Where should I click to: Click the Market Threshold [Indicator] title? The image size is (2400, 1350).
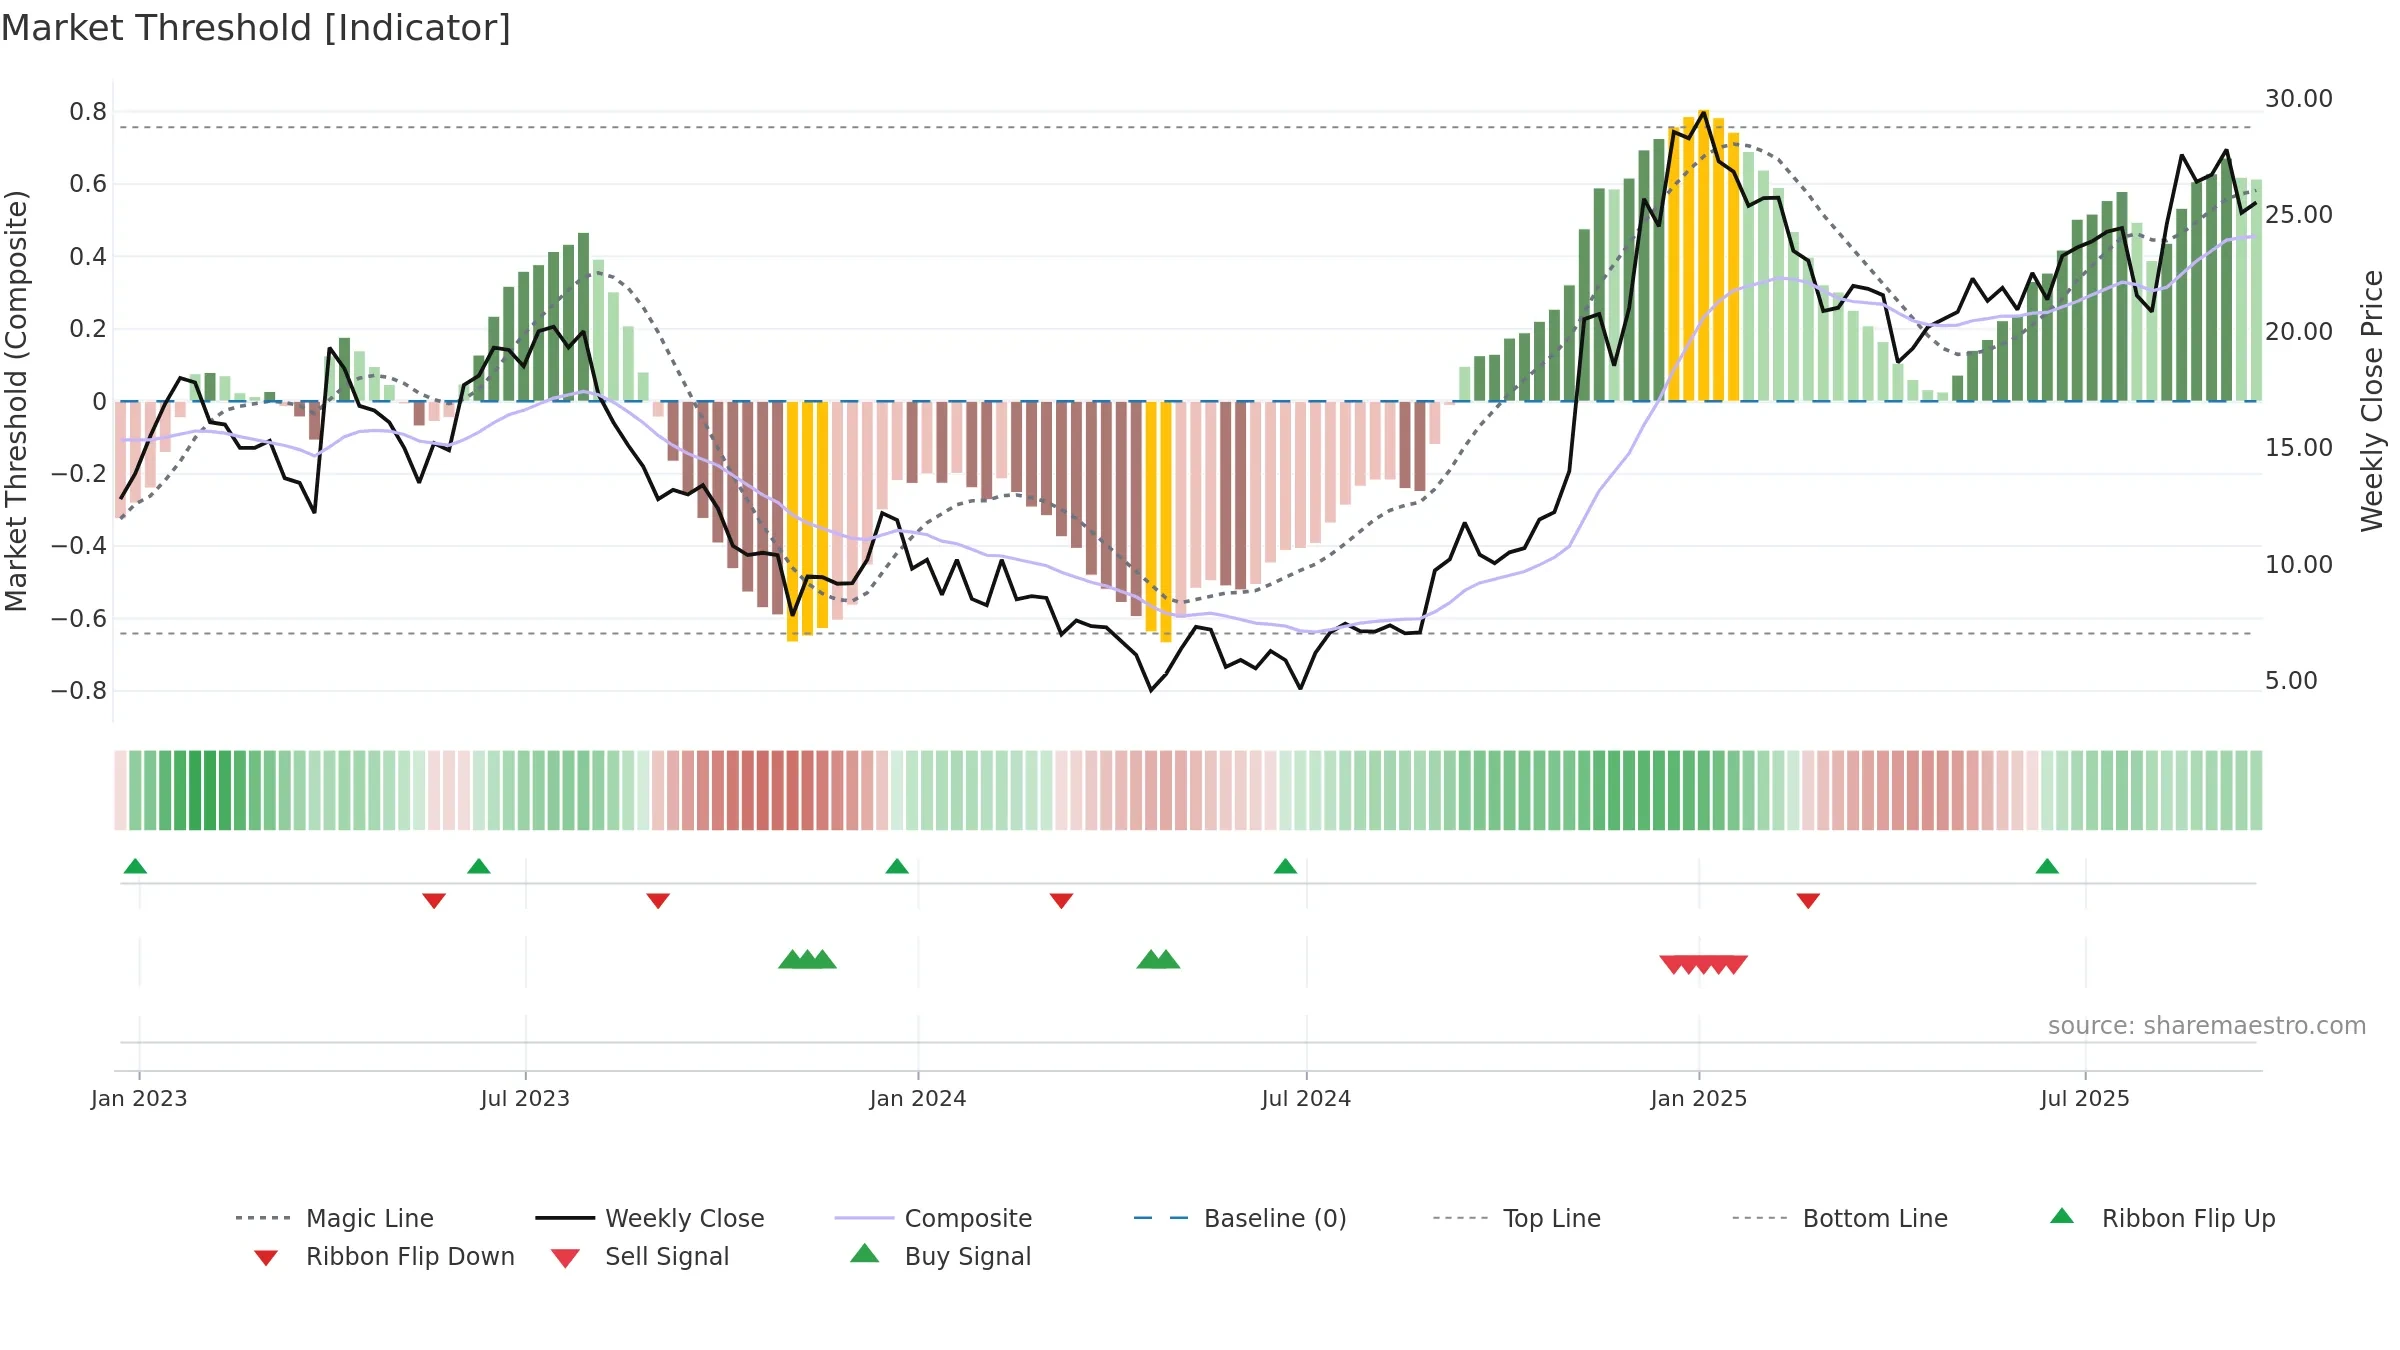(x=256, y=28)
